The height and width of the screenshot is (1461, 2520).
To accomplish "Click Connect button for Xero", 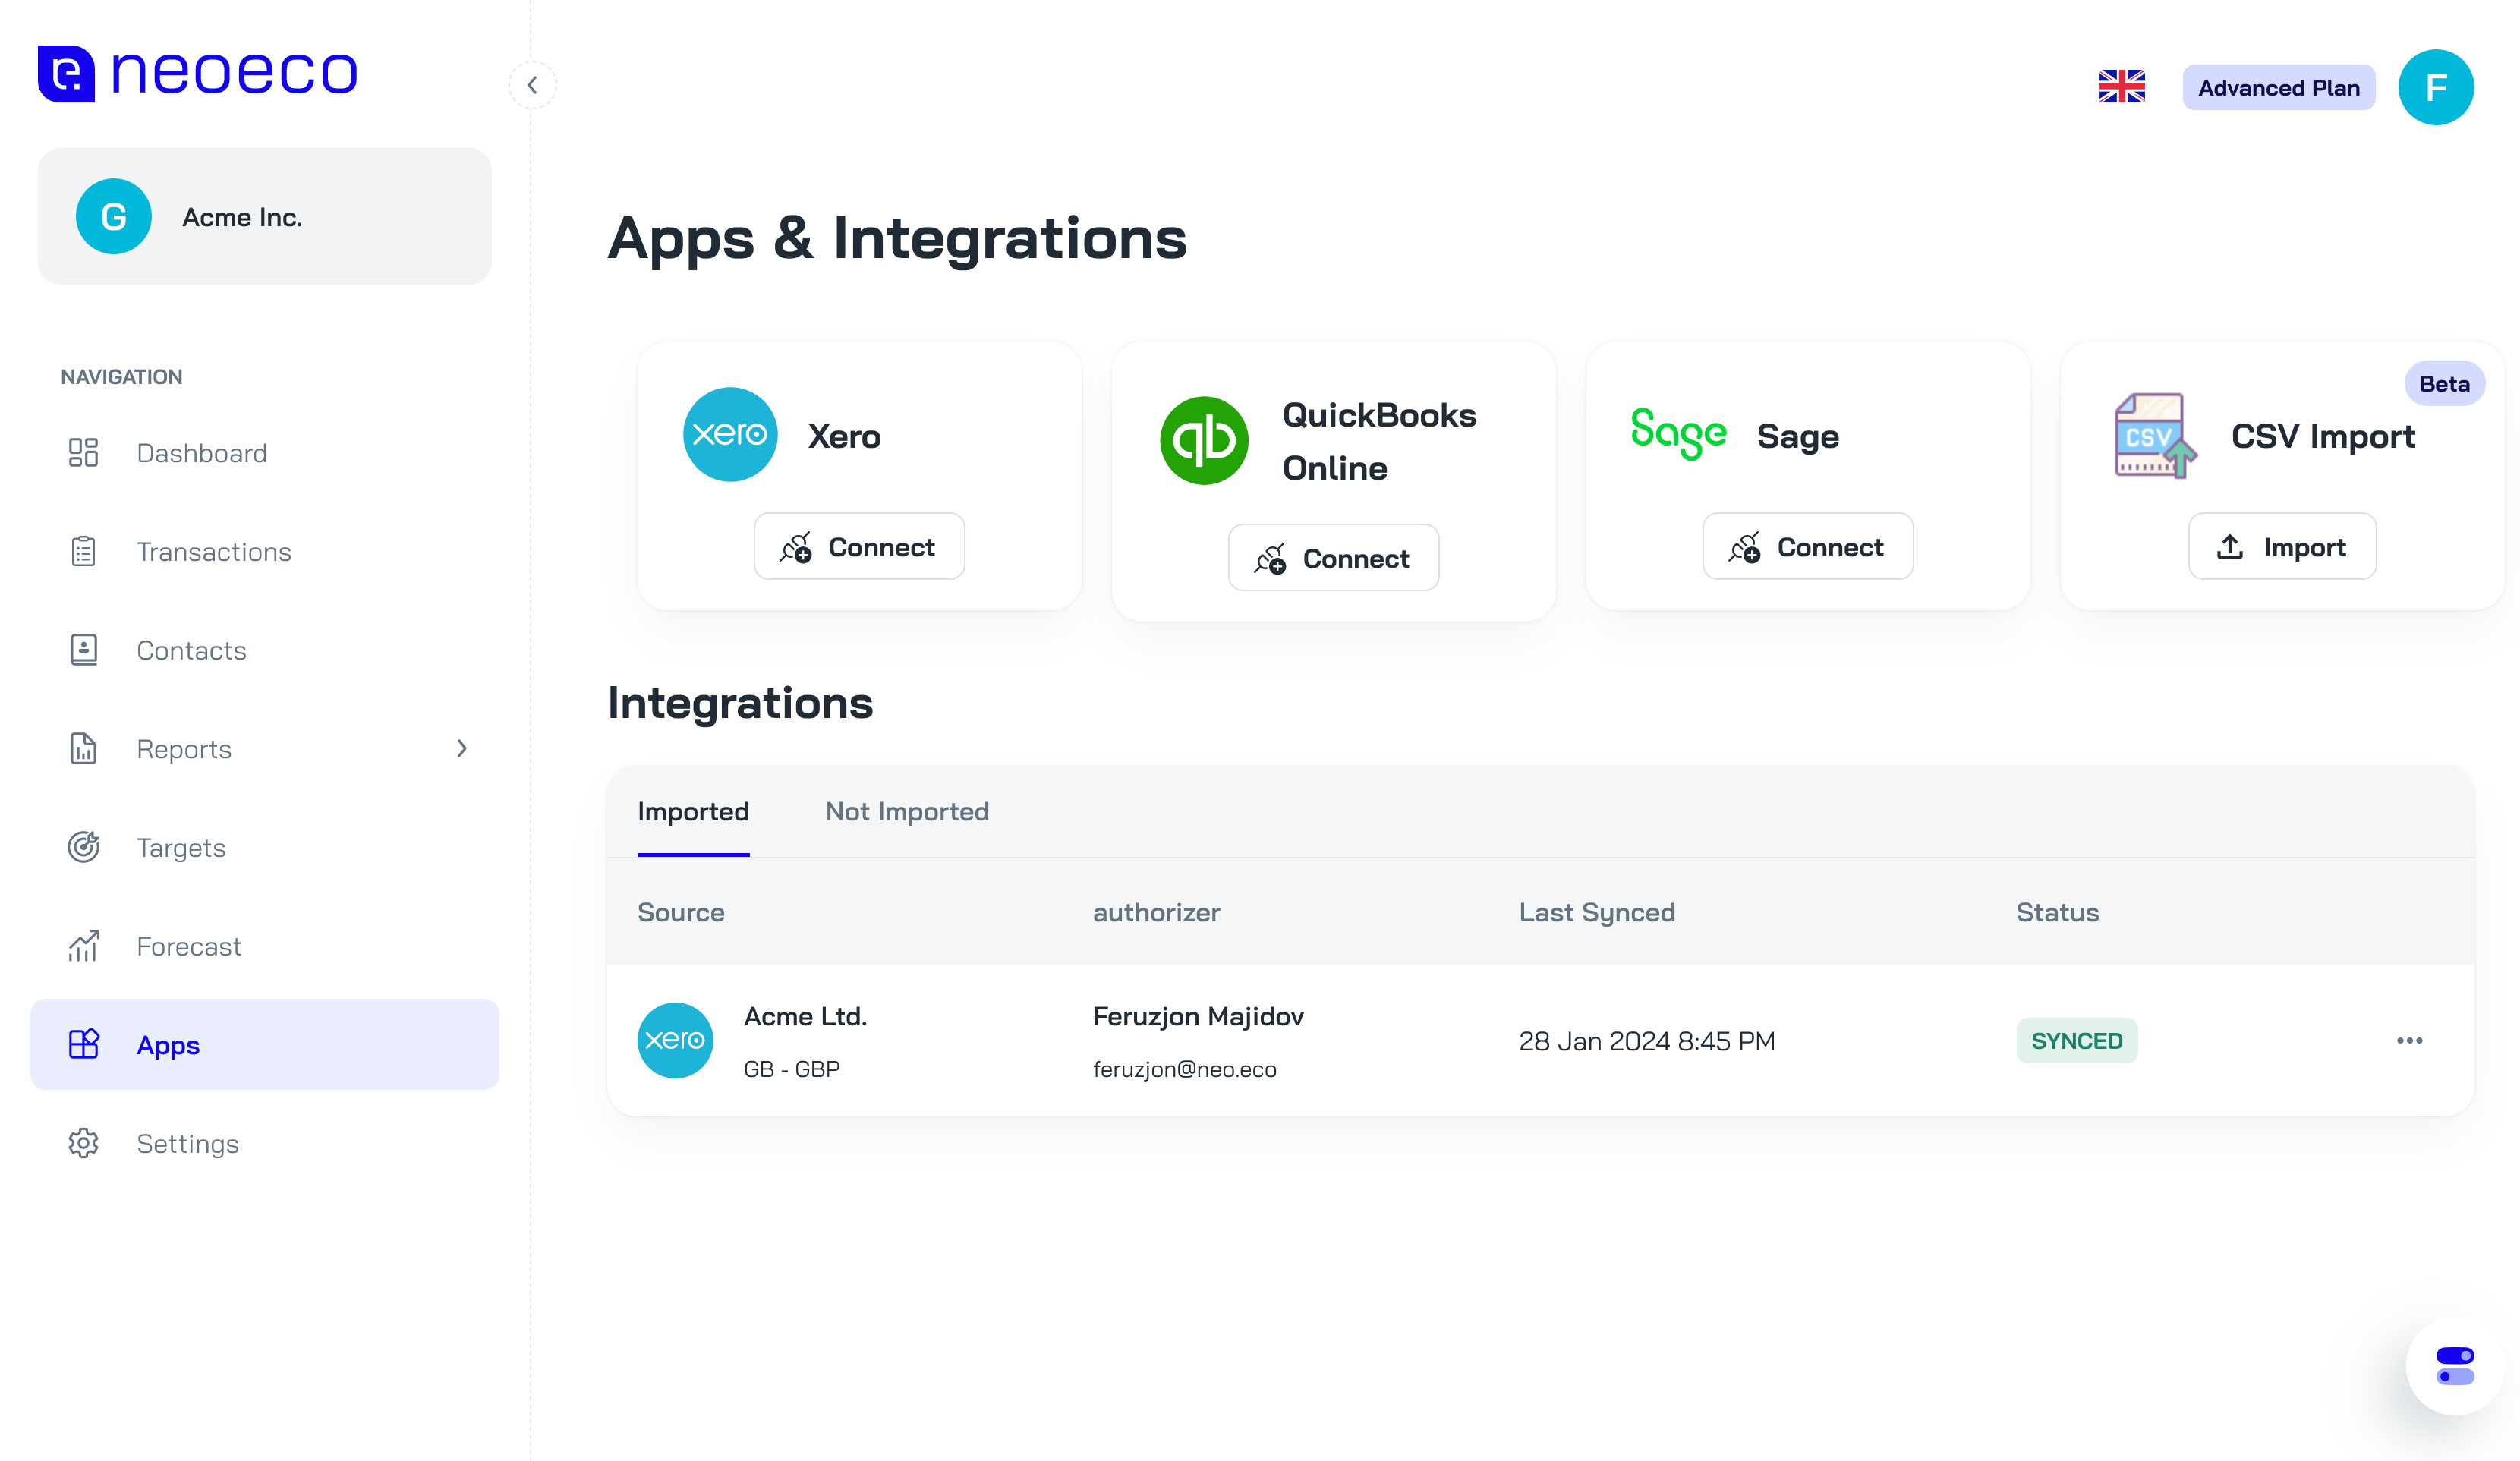I will pyautogui.click(x=859, y=546).
